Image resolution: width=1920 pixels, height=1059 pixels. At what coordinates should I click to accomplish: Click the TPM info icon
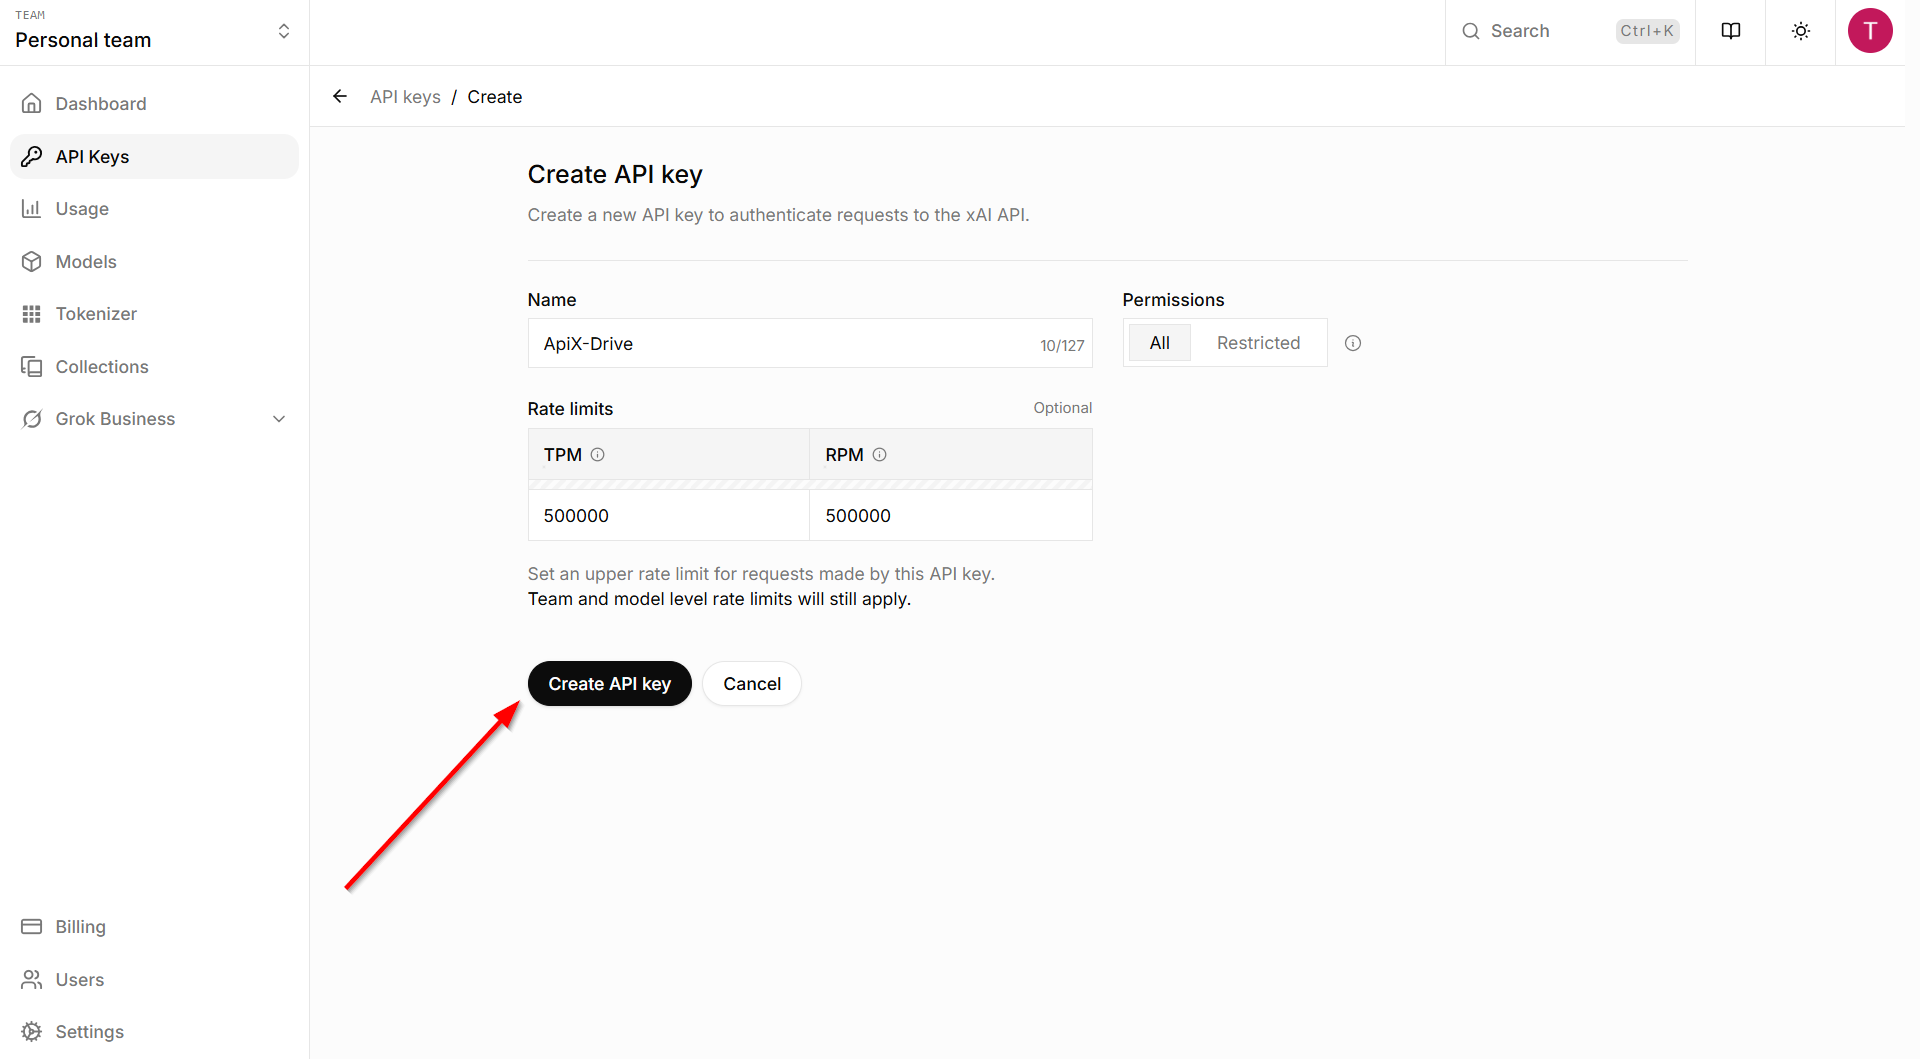[x=598, y=454]
